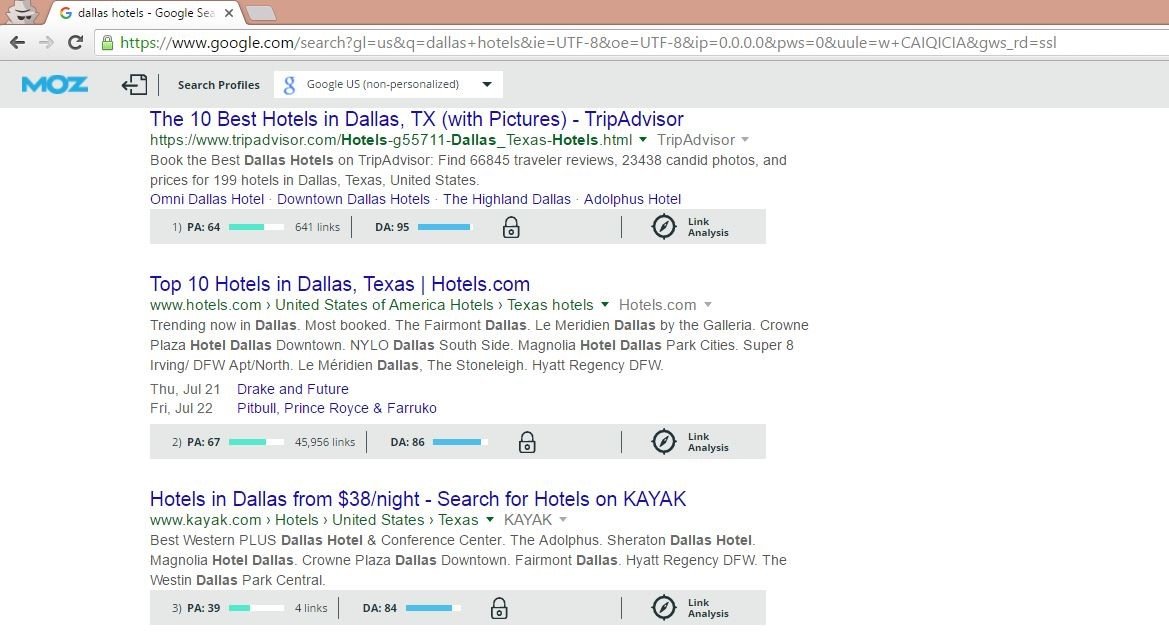This screenshot has width=1169, height=641.
Task: Click the 'PA: 39' label
Action: click(x=204, y=608)
